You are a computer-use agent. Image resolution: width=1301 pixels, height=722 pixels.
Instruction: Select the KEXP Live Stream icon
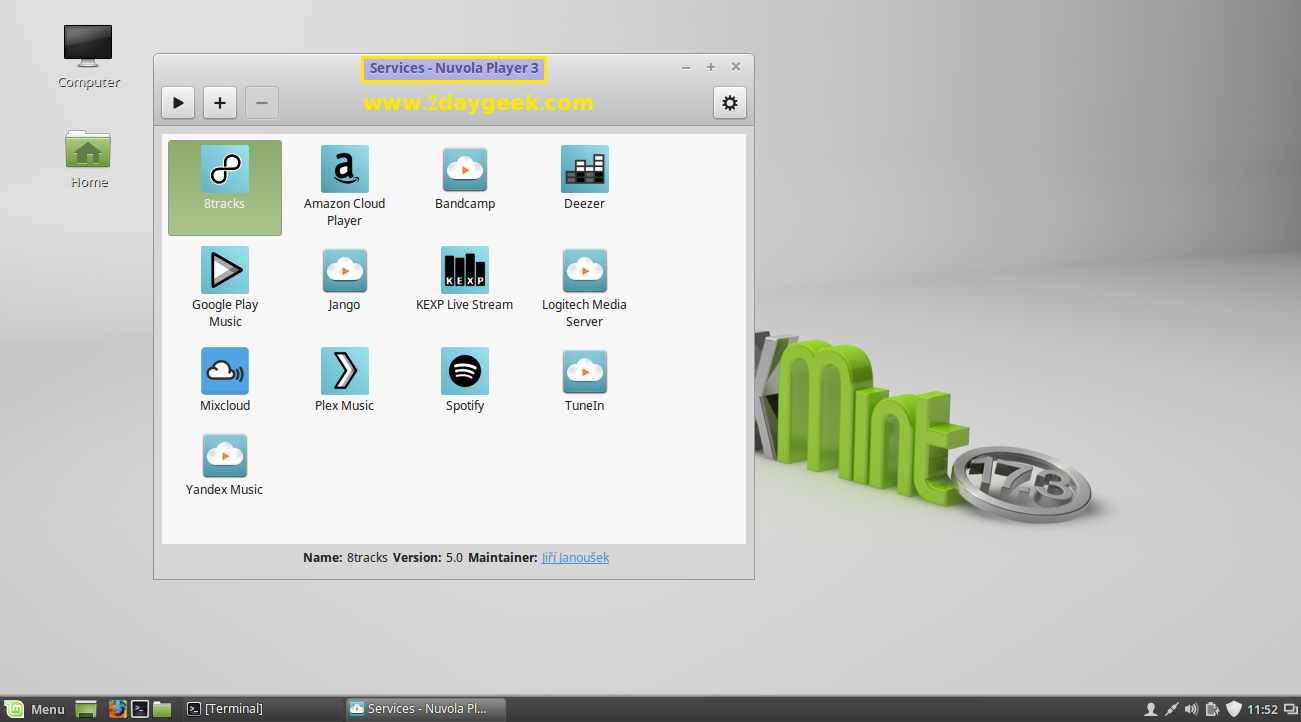(465, 270)
